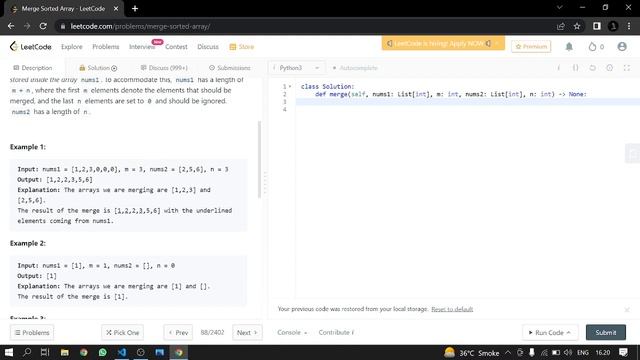Reset code with the revert icon
Viewport: 640px width, 360px height.
592,68
